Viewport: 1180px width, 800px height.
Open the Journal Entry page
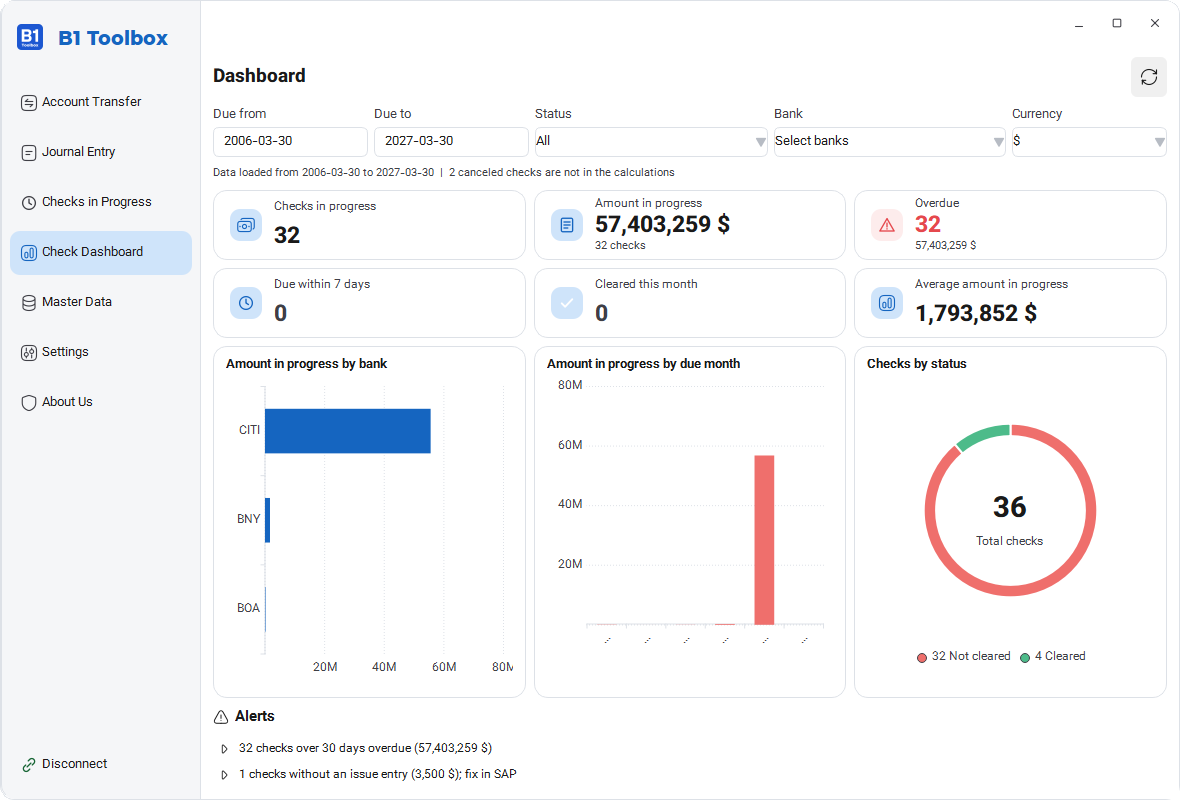point(101,152)
